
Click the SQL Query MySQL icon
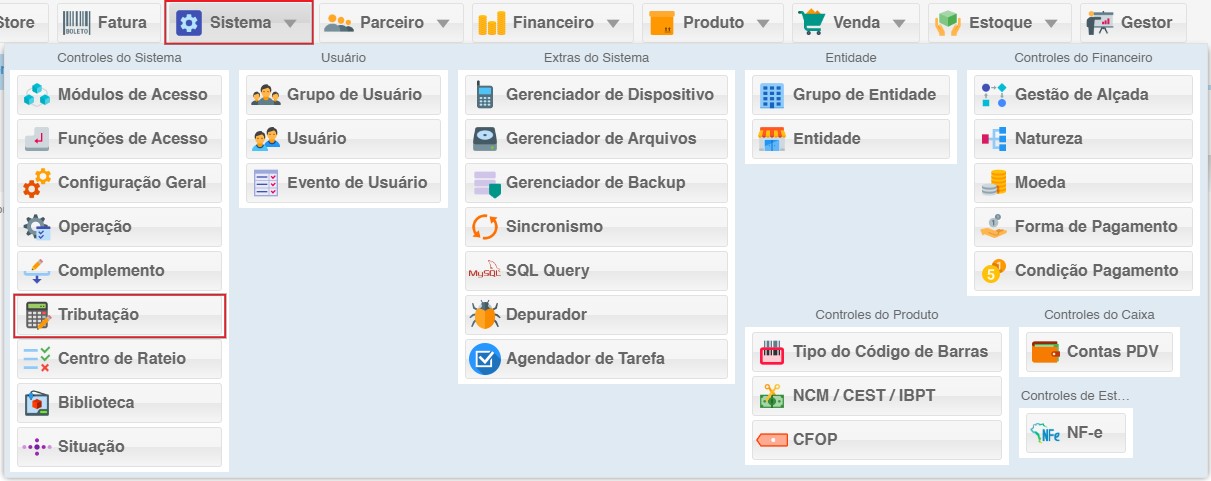(484, 271)
